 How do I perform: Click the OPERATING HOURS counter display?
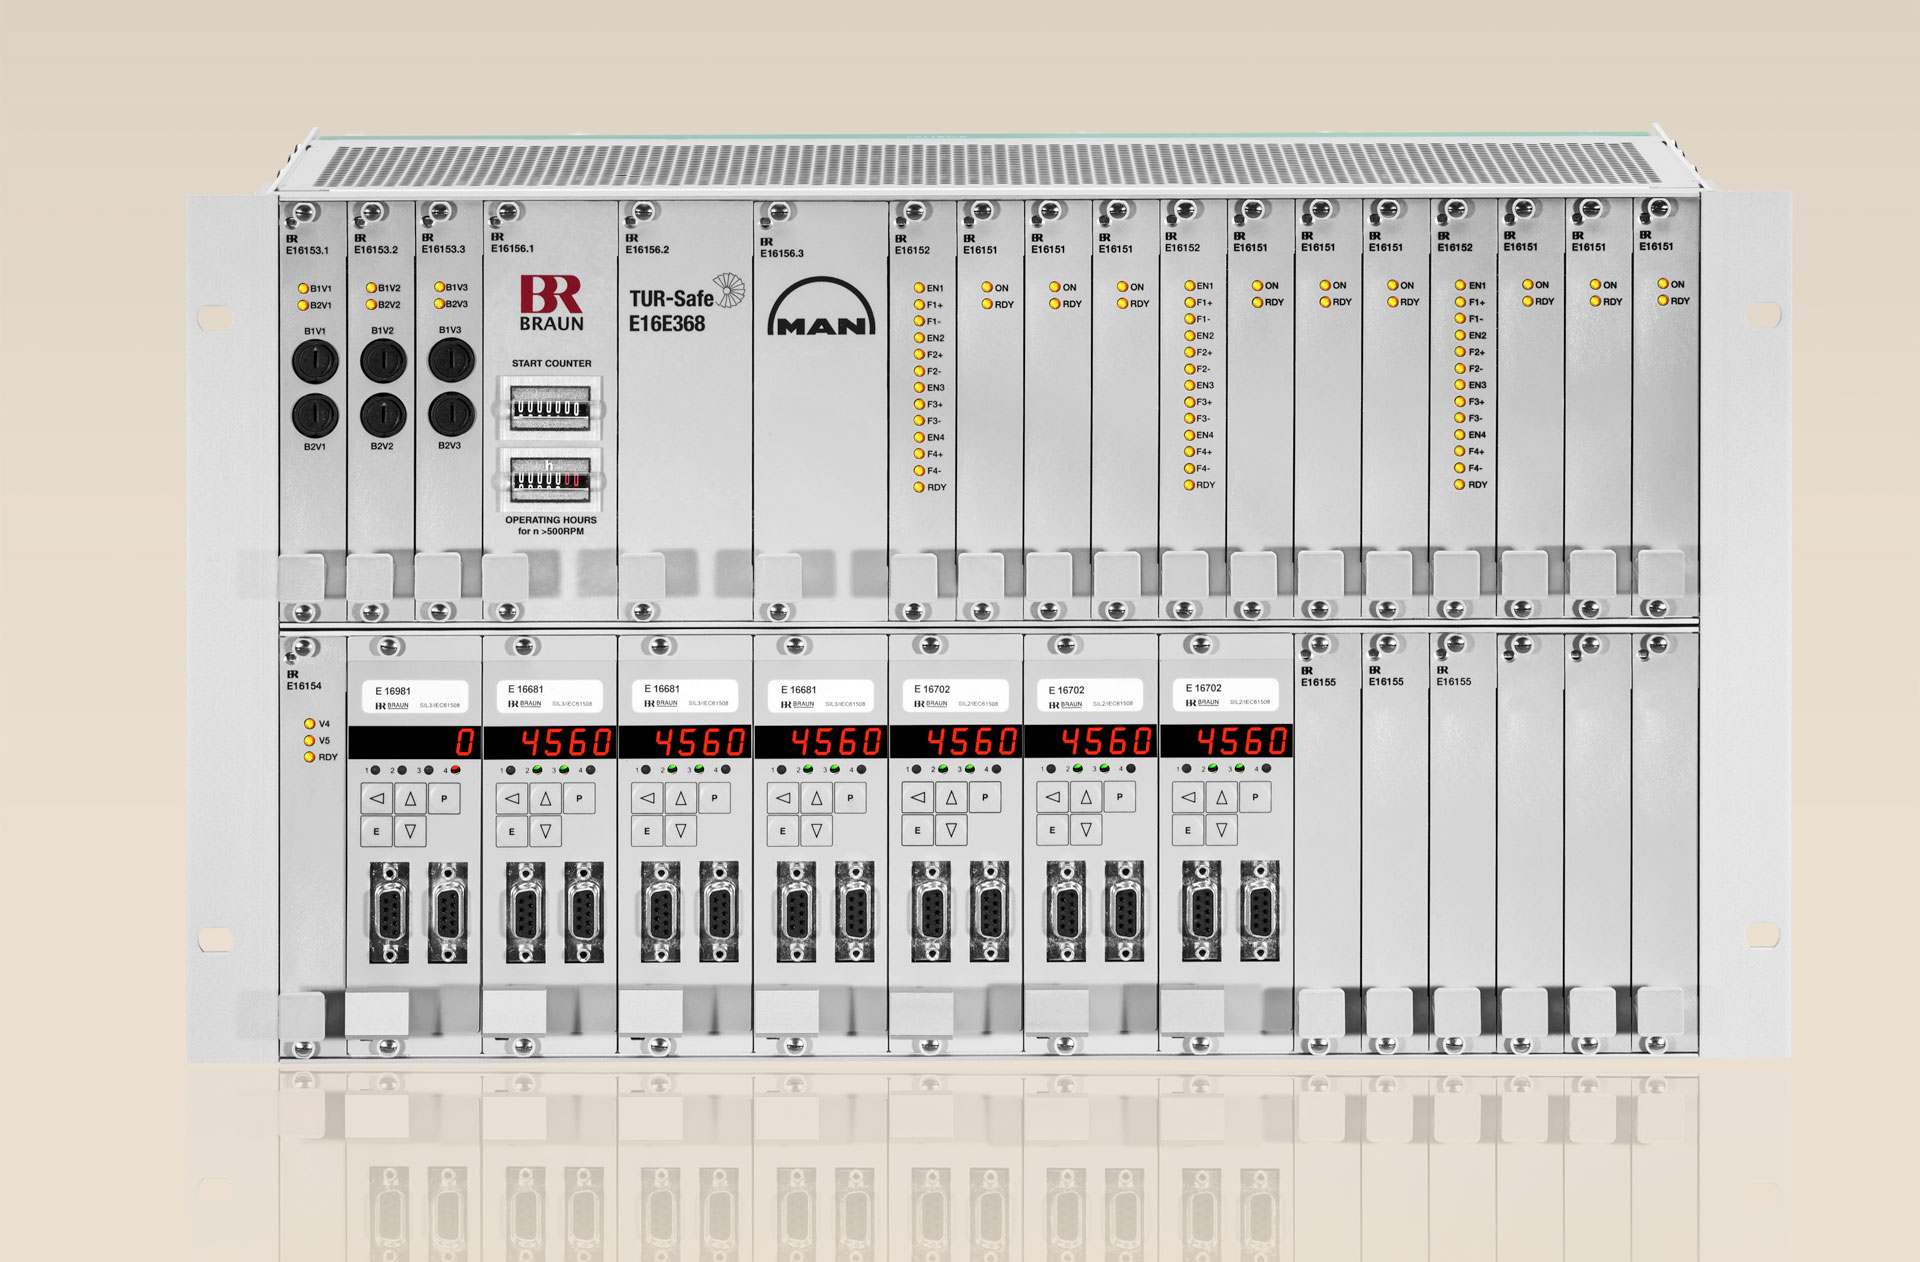549,479
